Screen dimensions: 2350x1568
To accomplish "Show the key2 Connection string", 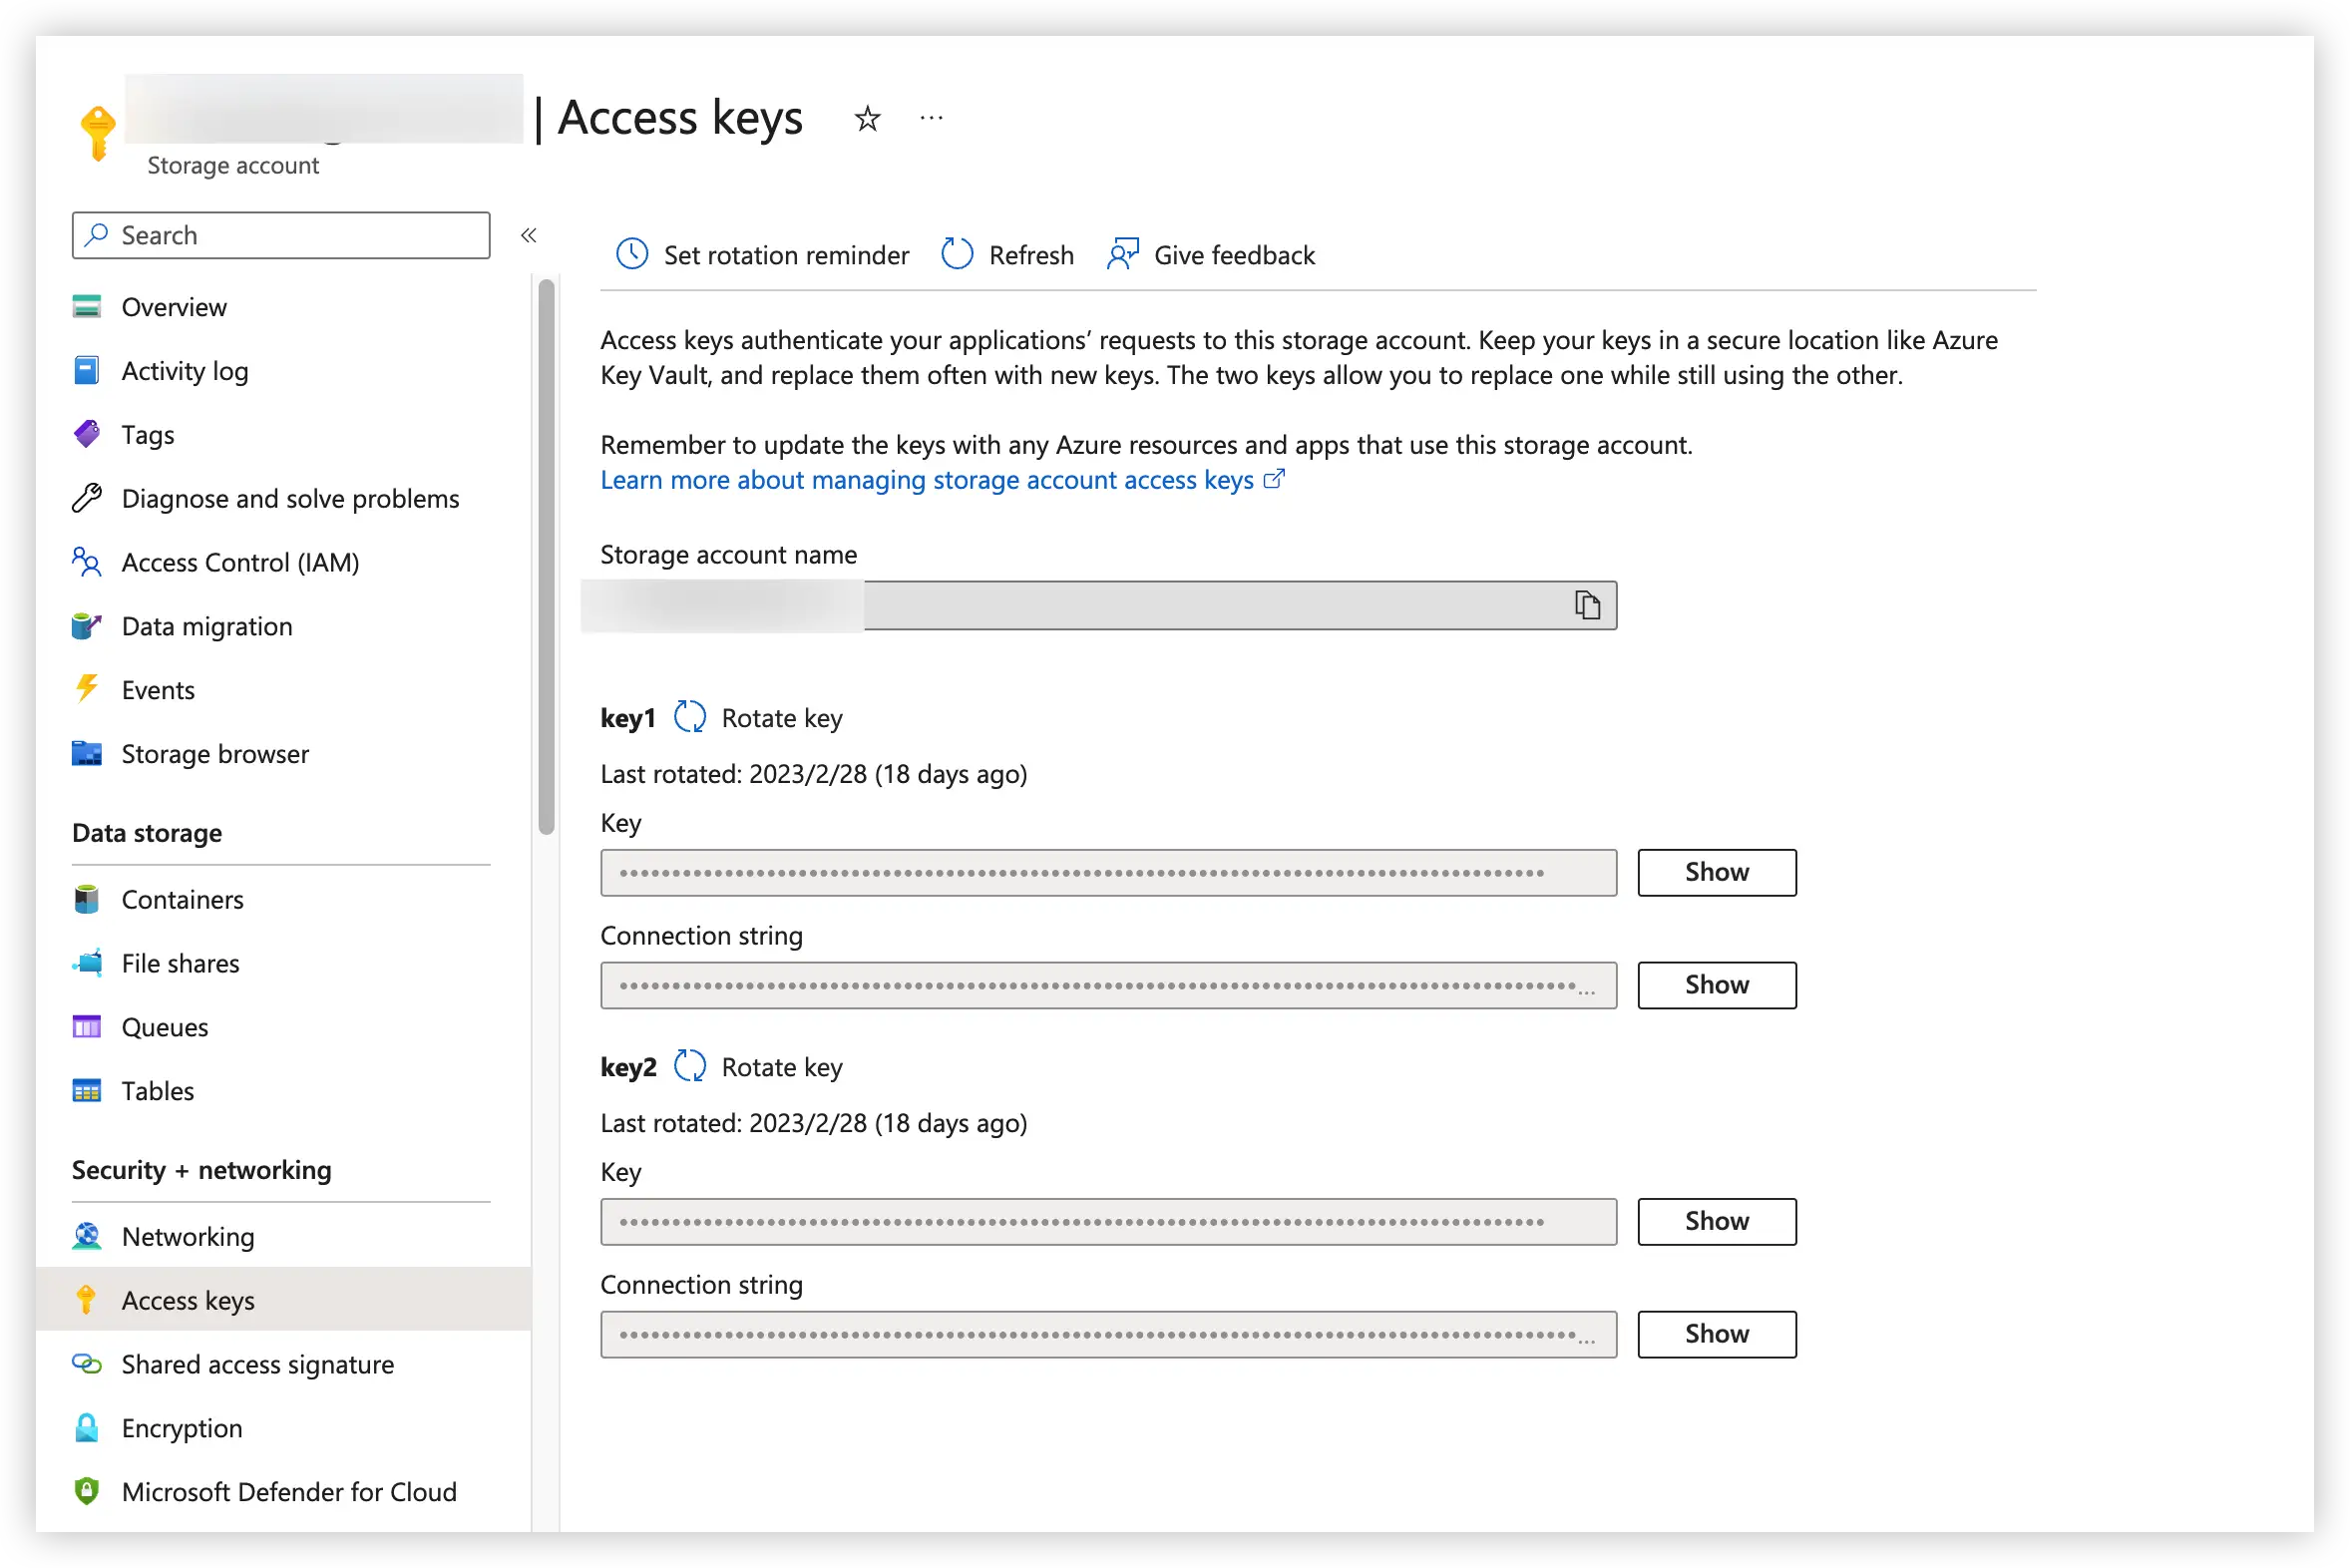I will click(x=1716, y=1334).
